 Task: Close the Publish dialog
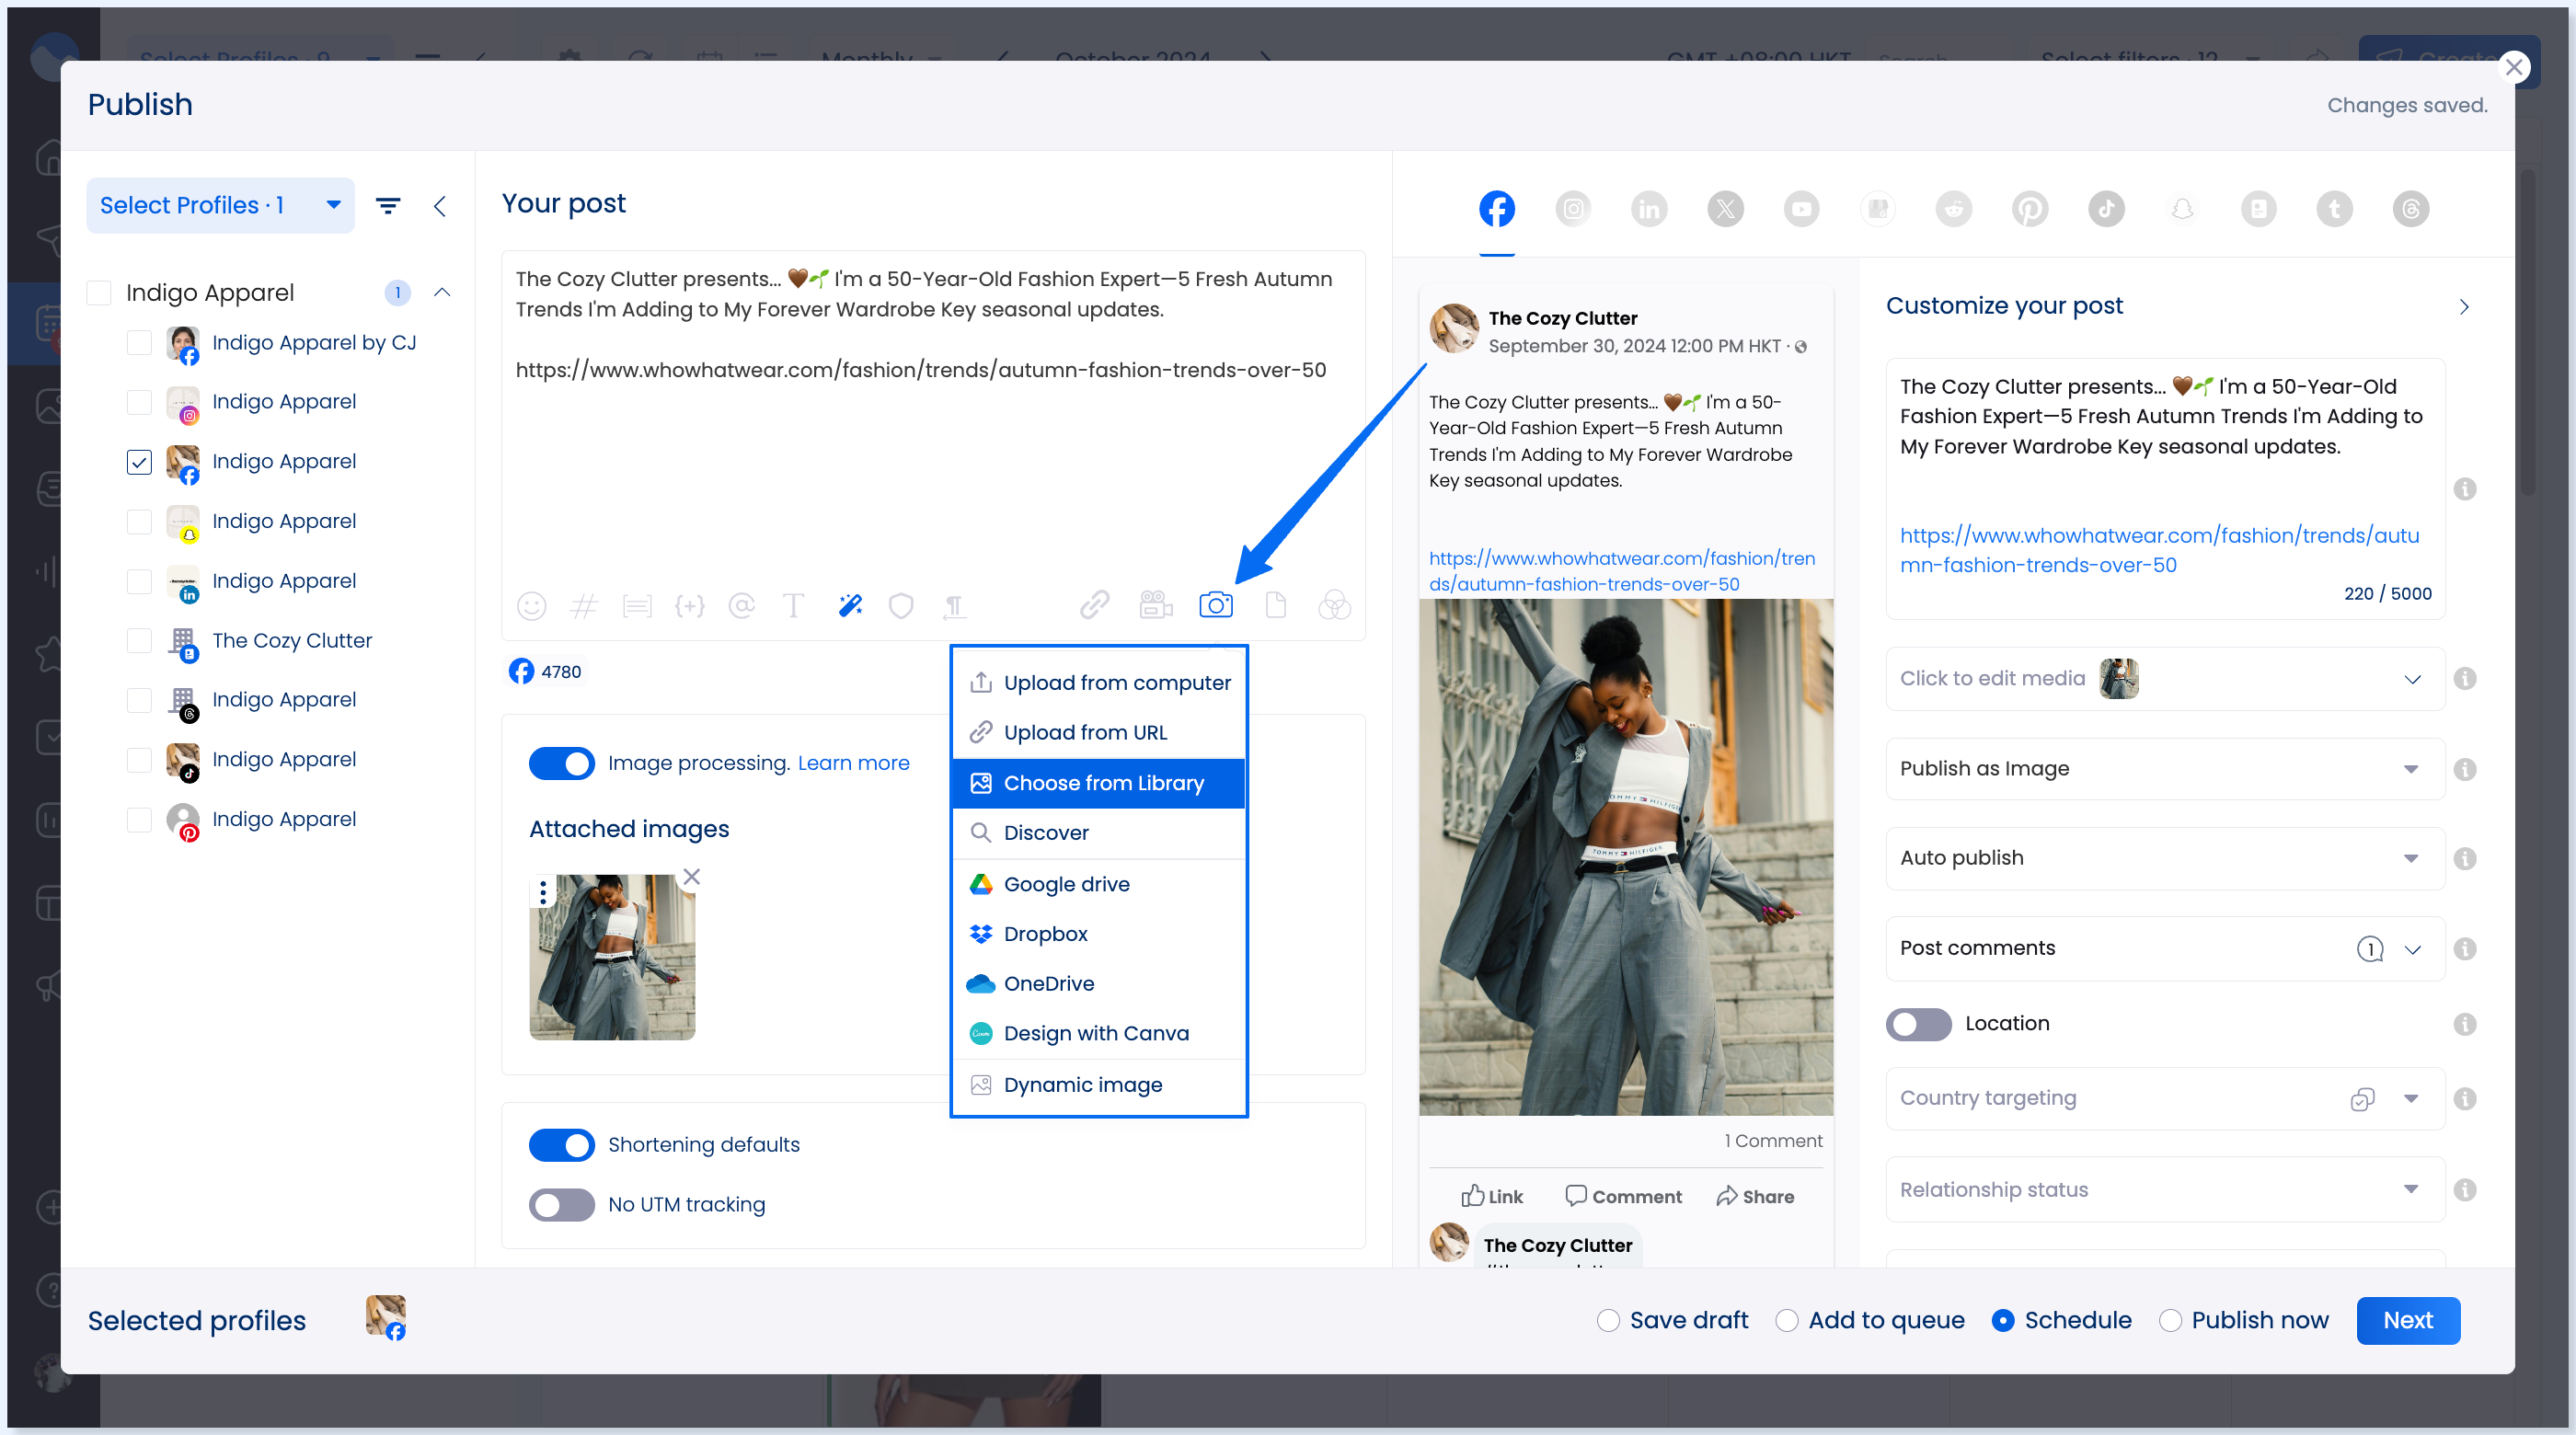(2513, 67)
